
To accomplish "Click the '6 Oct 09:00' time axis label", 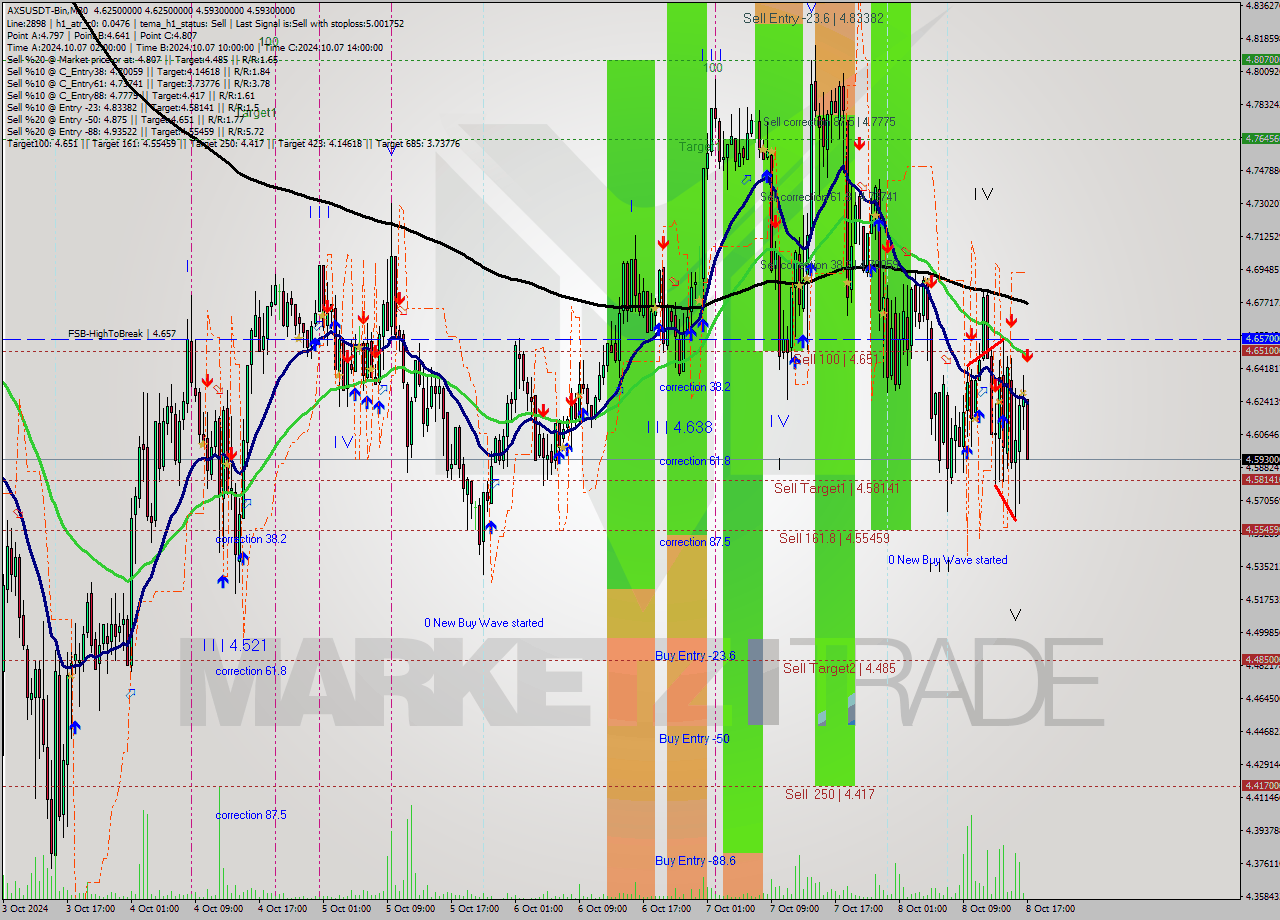I will (604, 909).
